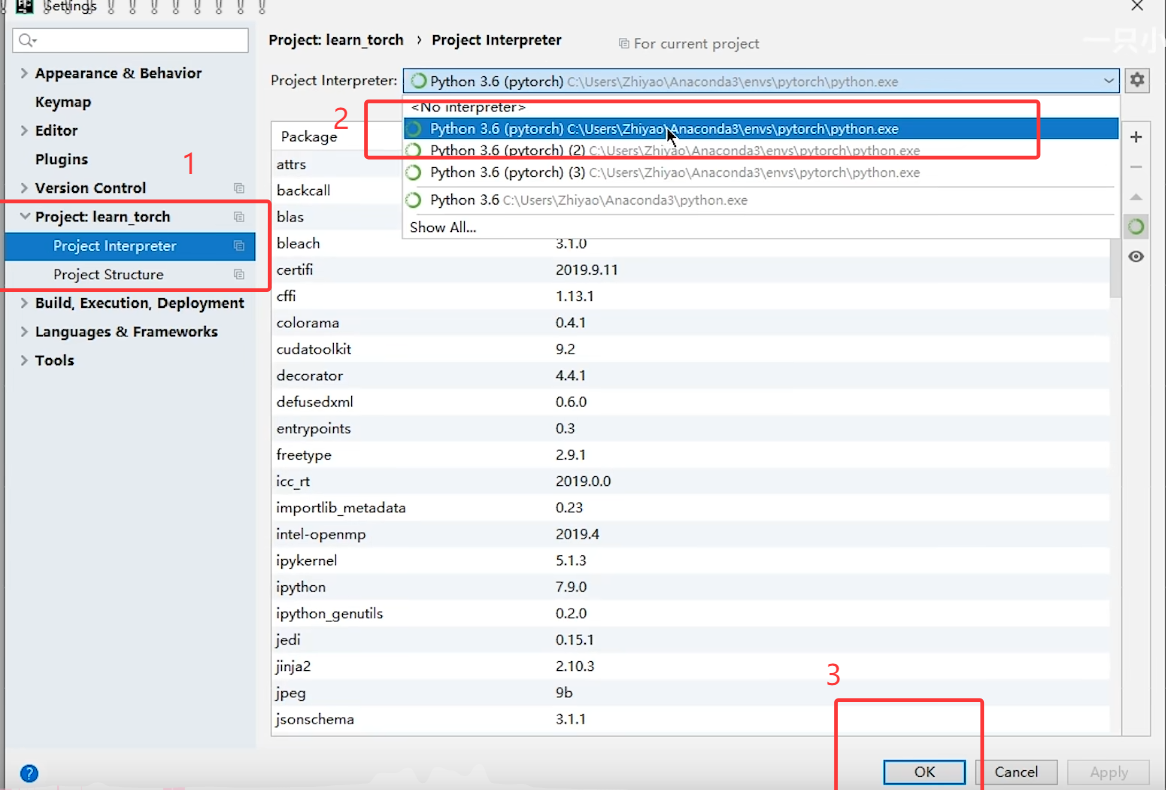The width and height of the screenshot is (1166, 790).
Task: Select the colorama package row
Action: [691, 323]
